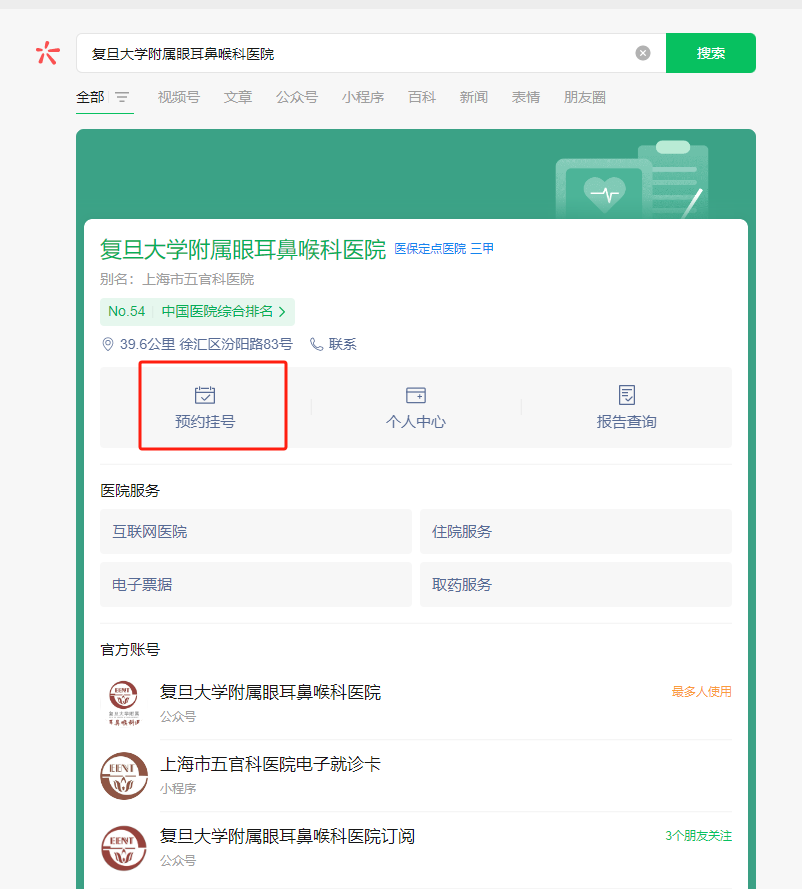Switch to the 公众号 tab
Screen dimensions: 802x889
tap(296, 98)
